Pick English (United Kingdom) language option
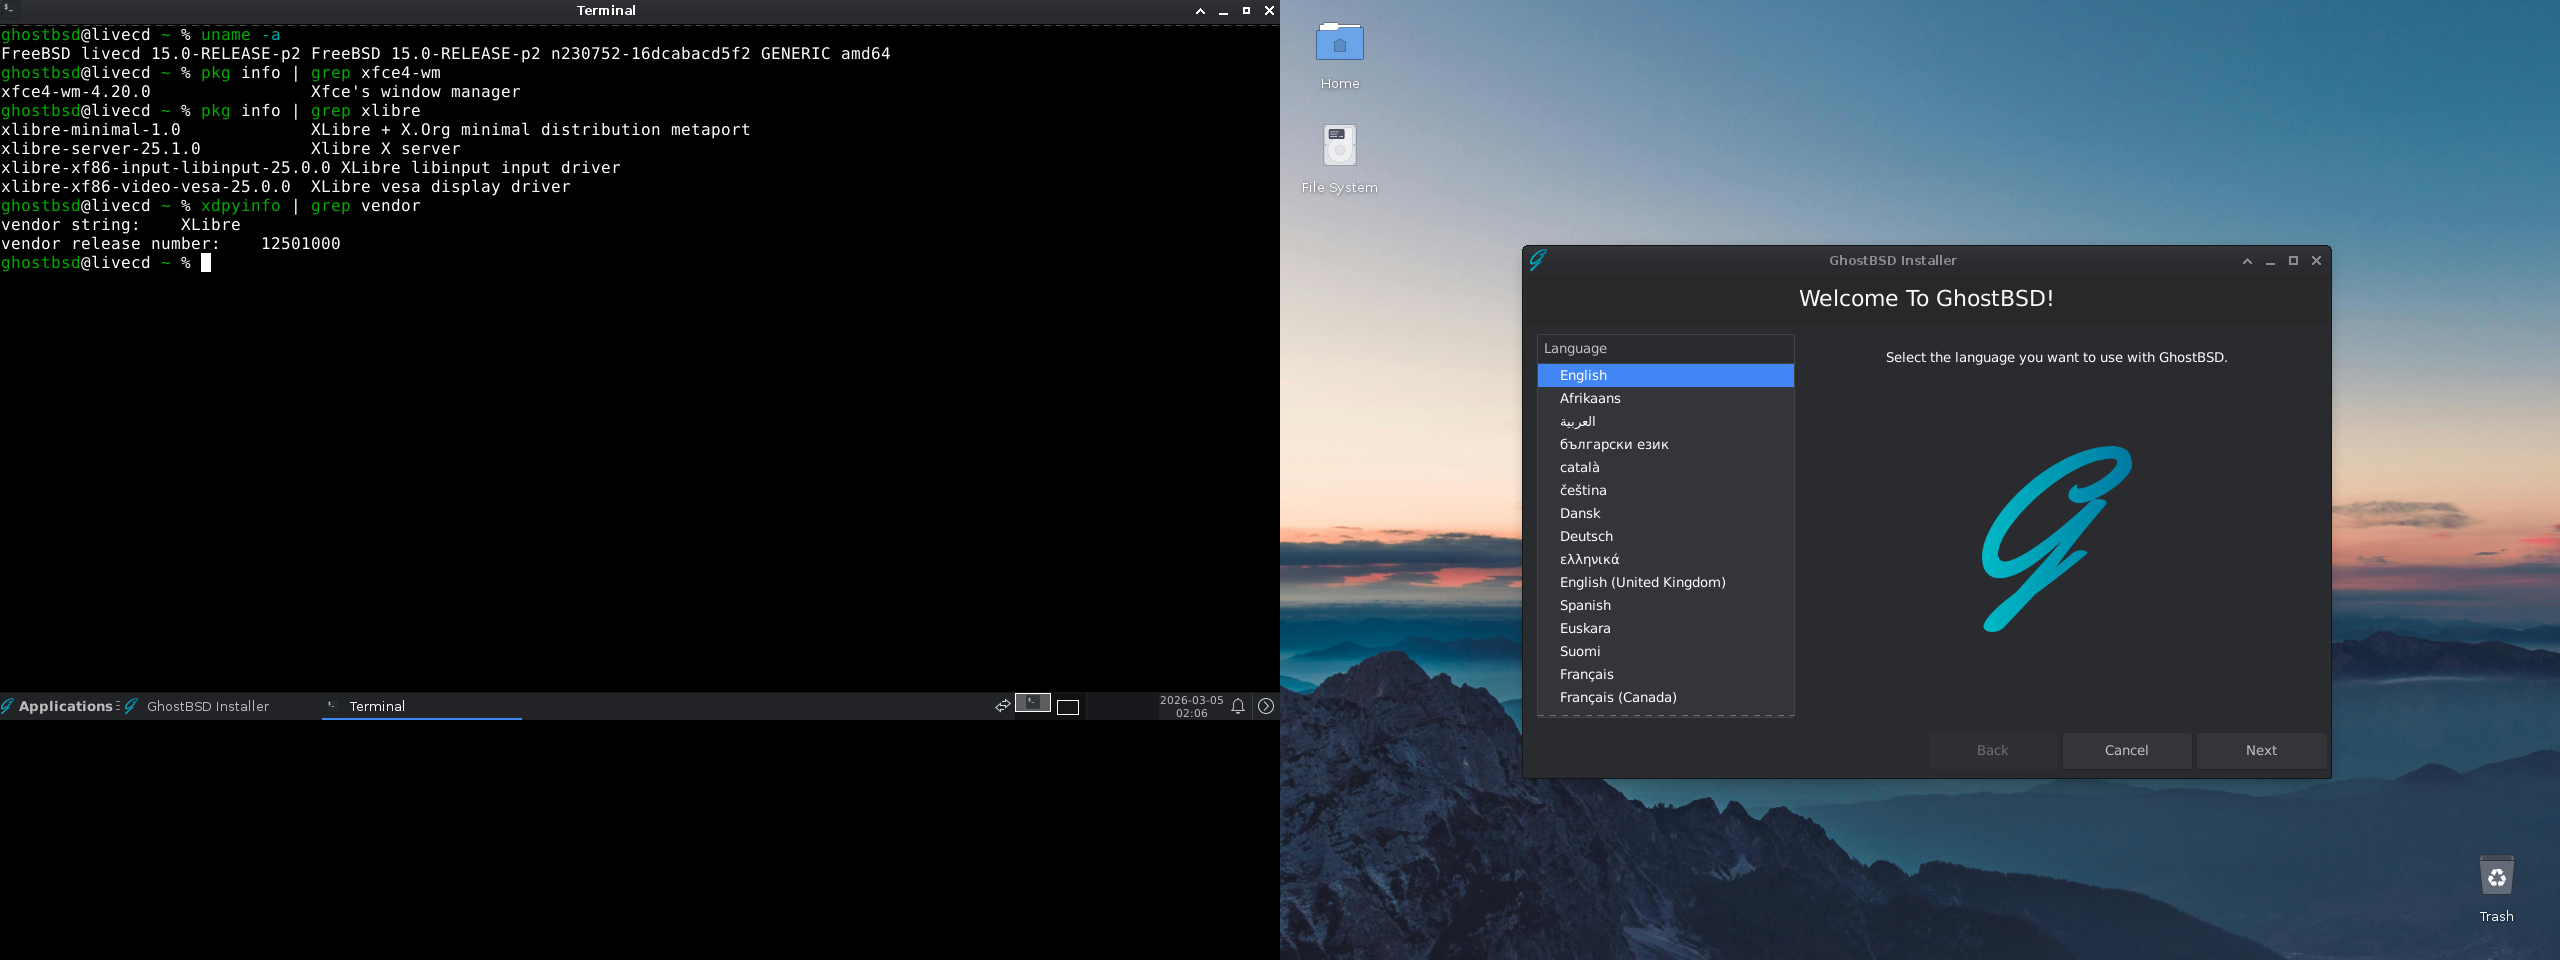The image size is (2560, 960). point(1642,582)
